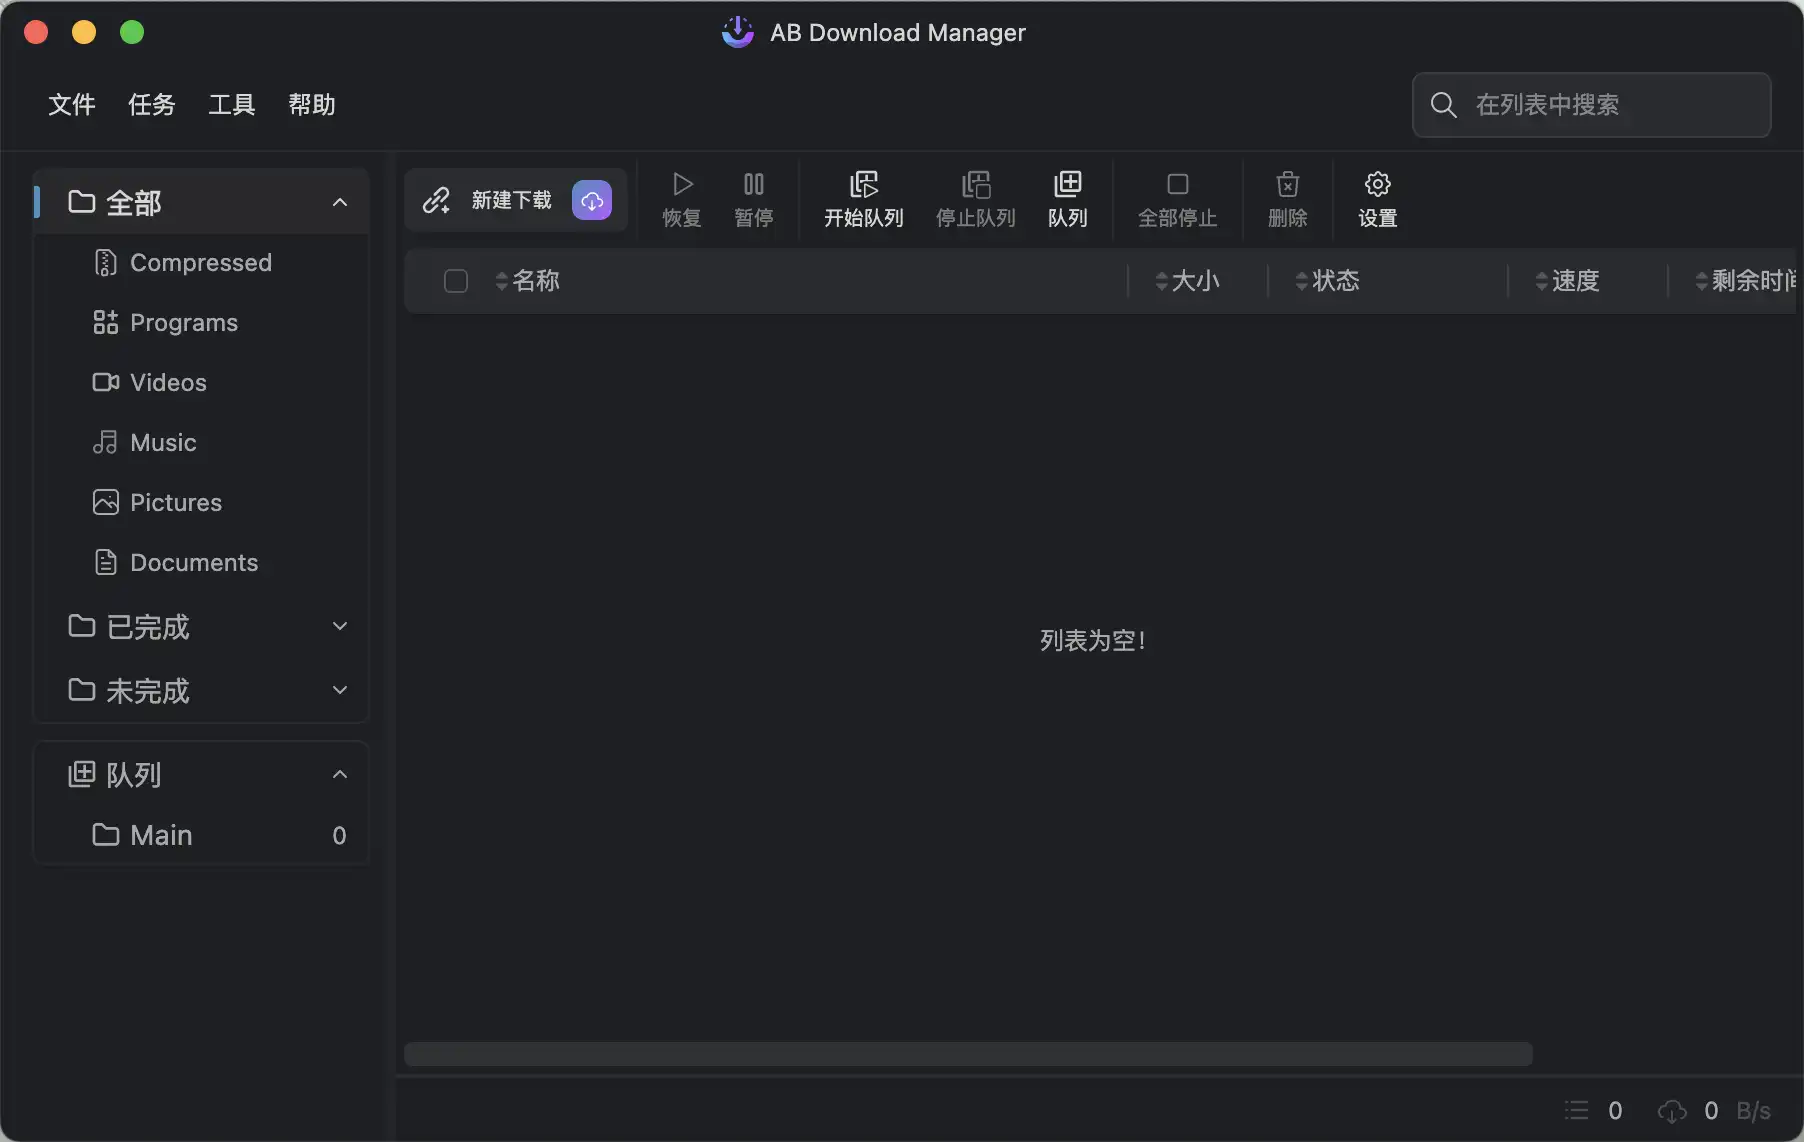The width and height of the screenshot is (1804, 1142).
Task: Sort the list by 大小 column
Action: pos(1188,281)
